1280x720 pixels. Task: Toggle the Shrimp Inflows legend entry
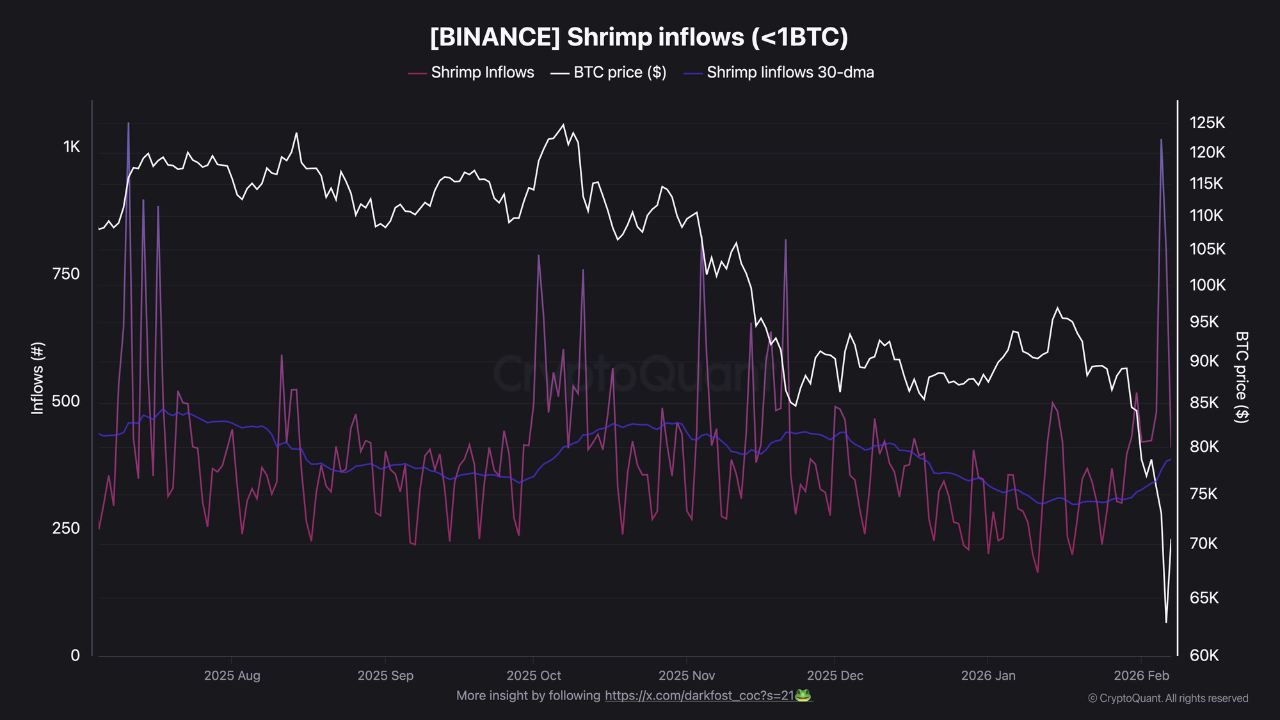[482, 73]
